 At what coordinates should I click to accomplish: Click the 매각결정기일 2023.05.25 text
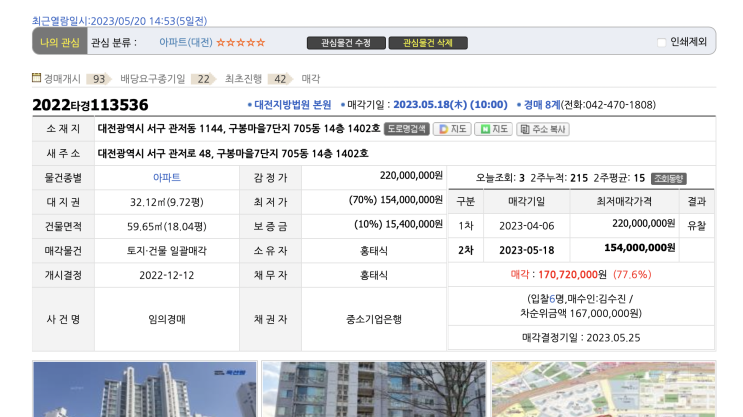coord(581,338)
